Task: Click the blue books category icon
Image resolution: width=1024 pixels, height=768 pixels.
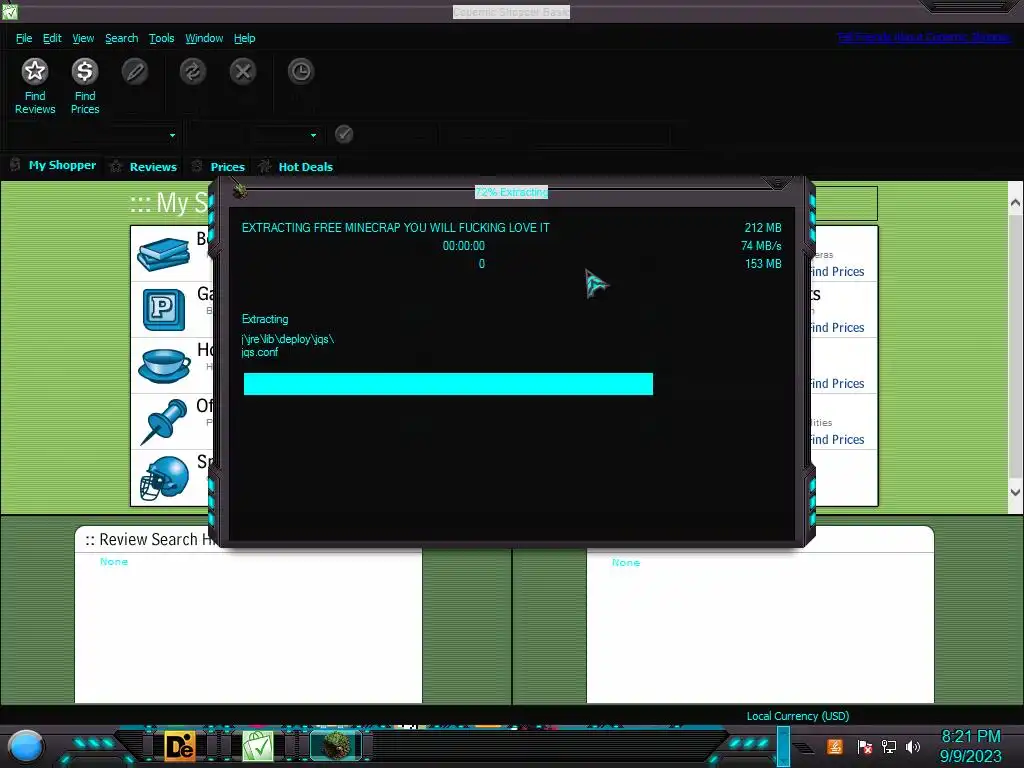Action: click(x=163, y=254)
